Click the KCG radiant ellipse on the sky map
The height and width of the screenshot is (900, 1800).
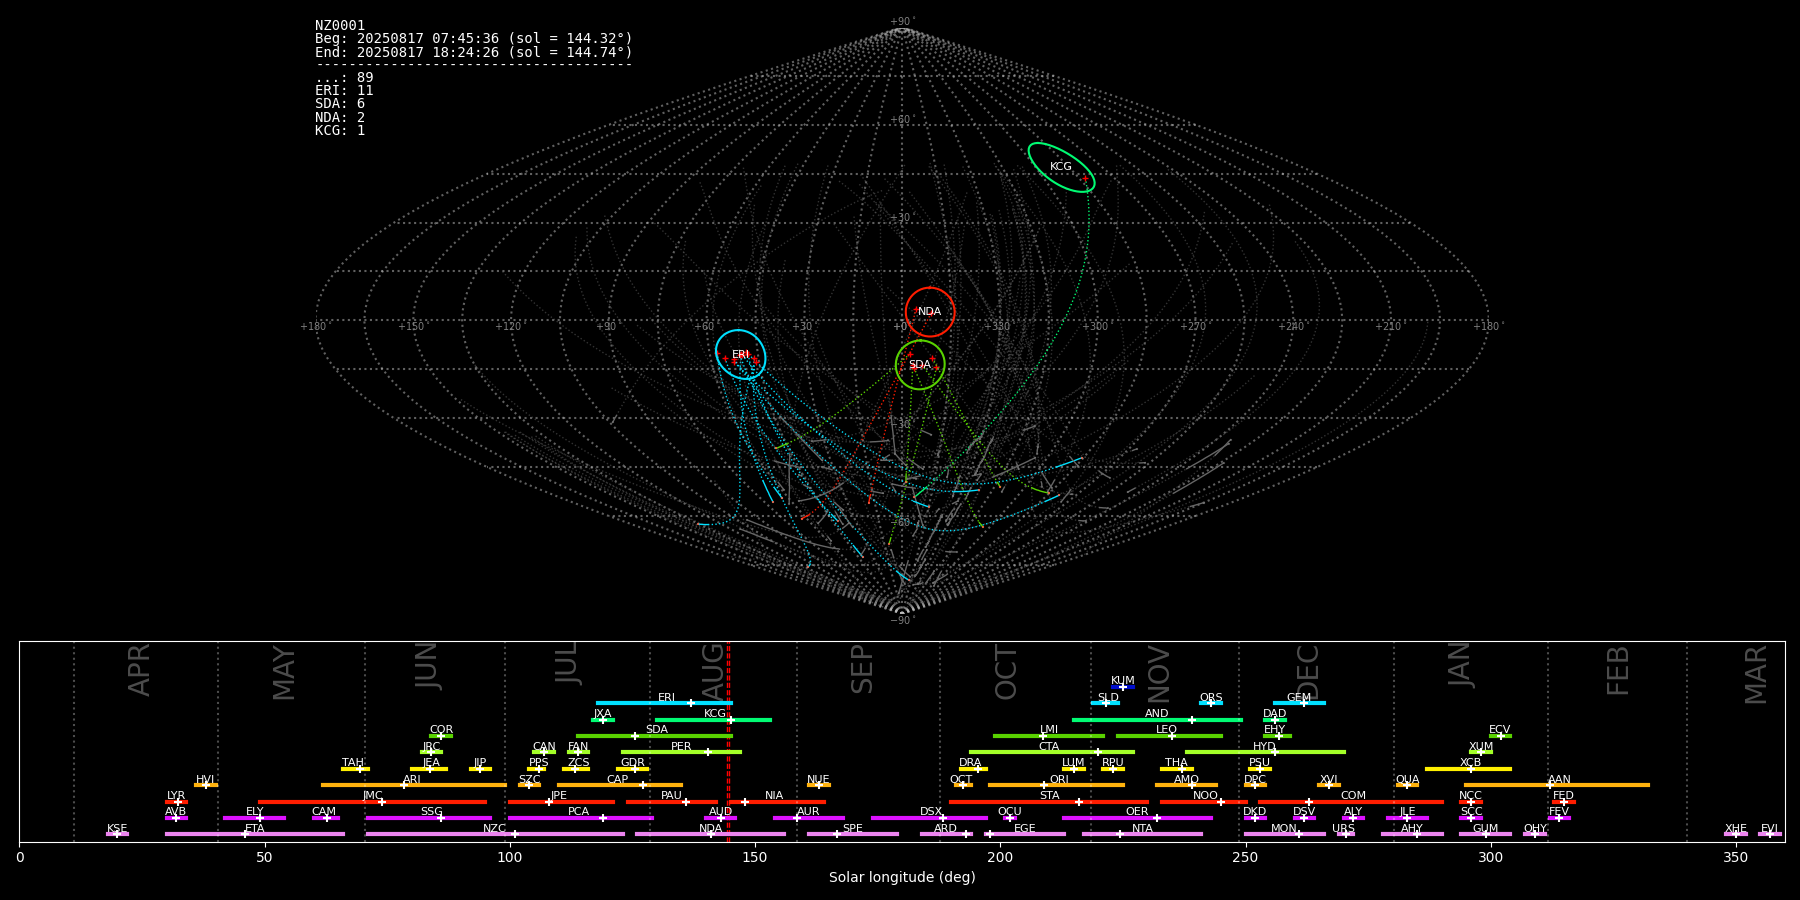[x=1061, y=167]
